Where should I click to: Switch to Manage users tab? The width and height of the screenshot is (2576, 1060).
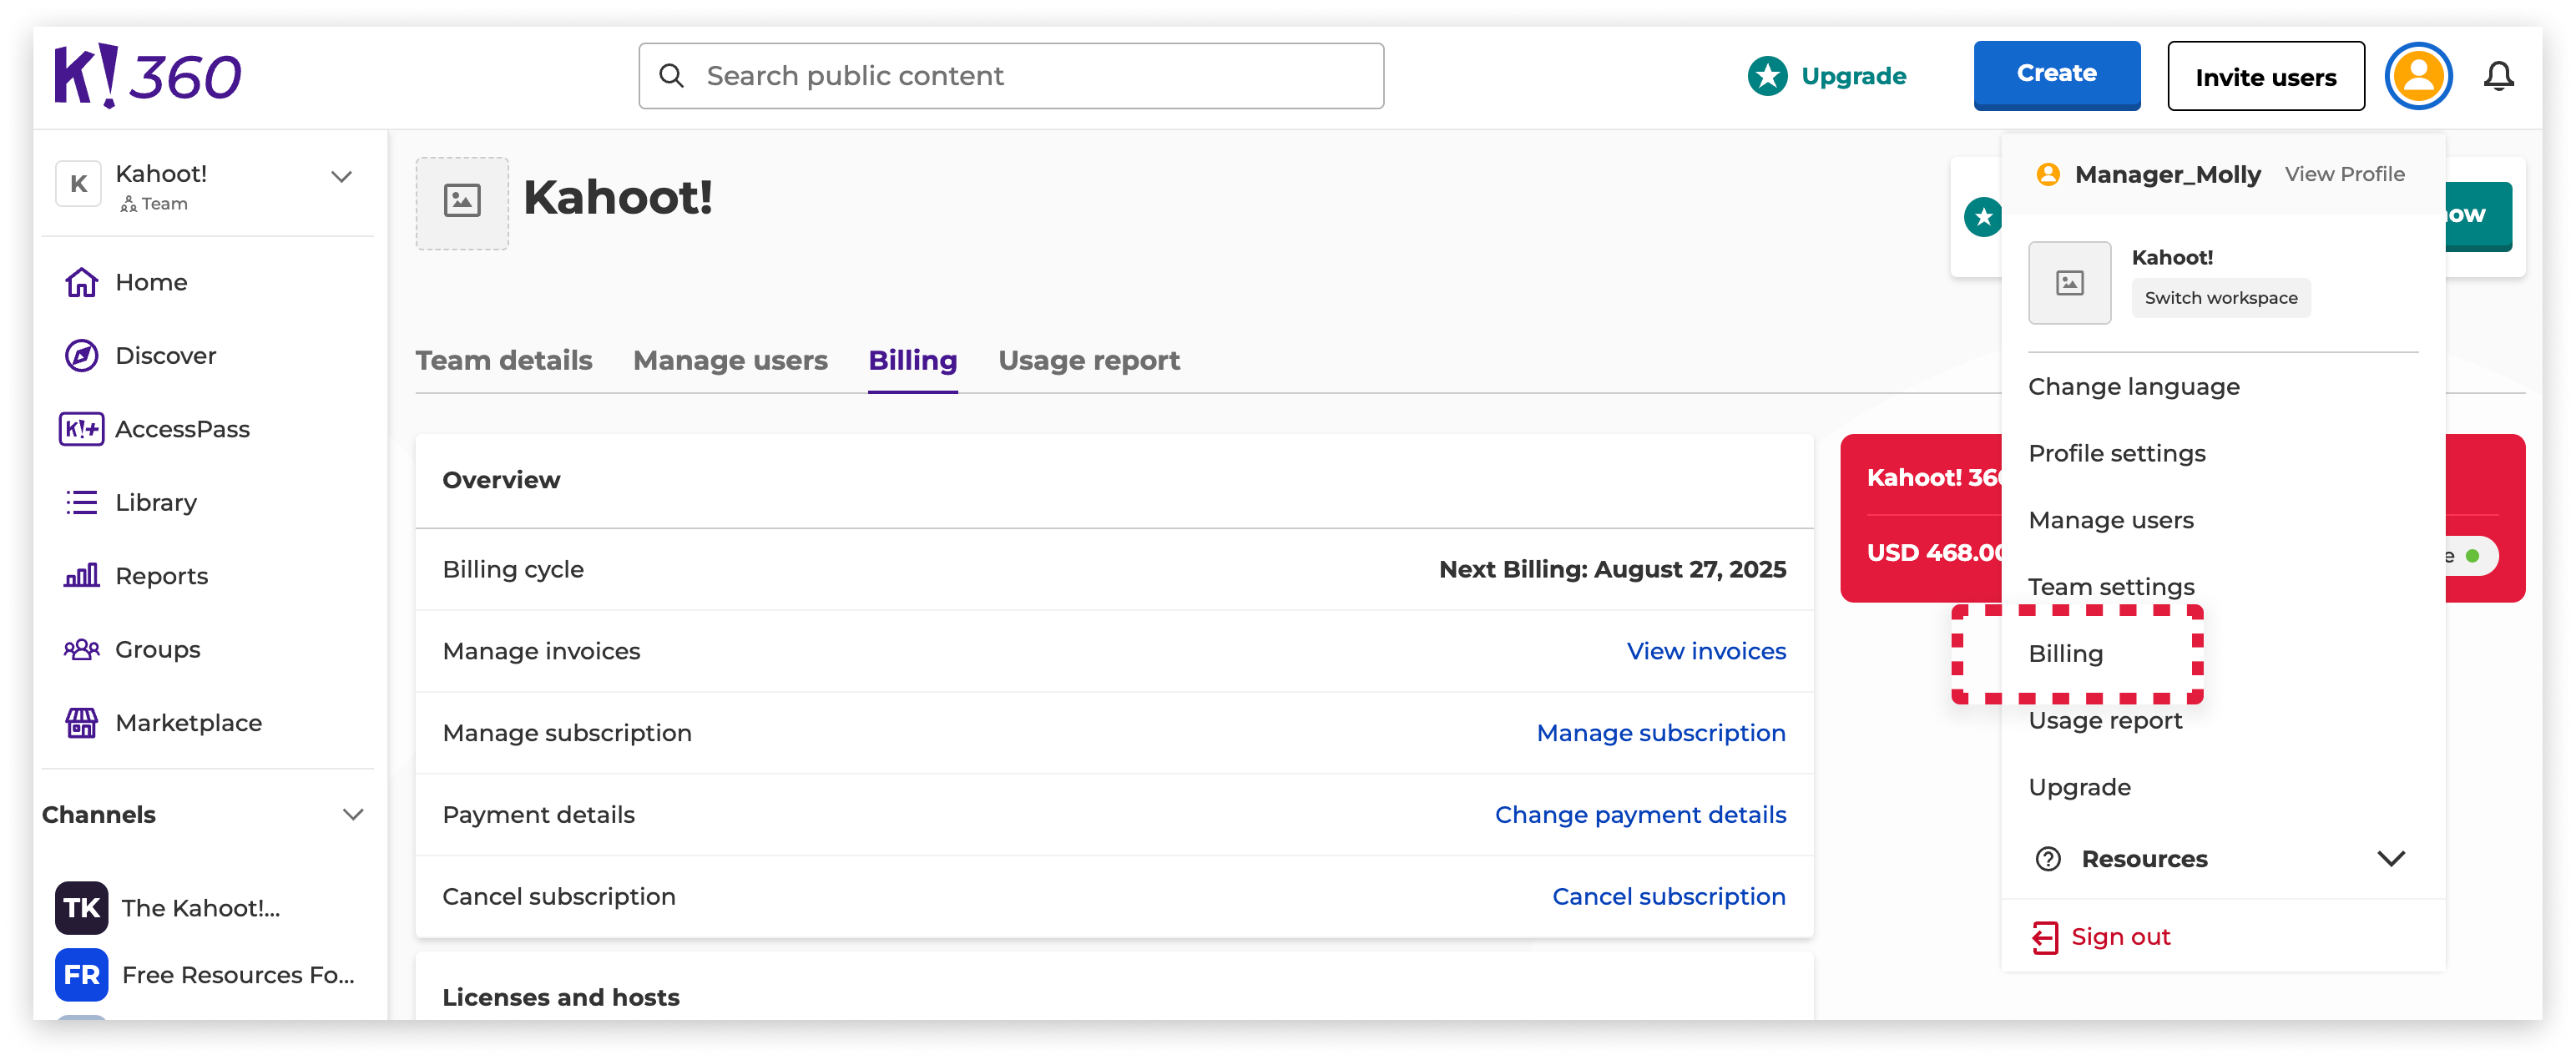click(730, 360)
